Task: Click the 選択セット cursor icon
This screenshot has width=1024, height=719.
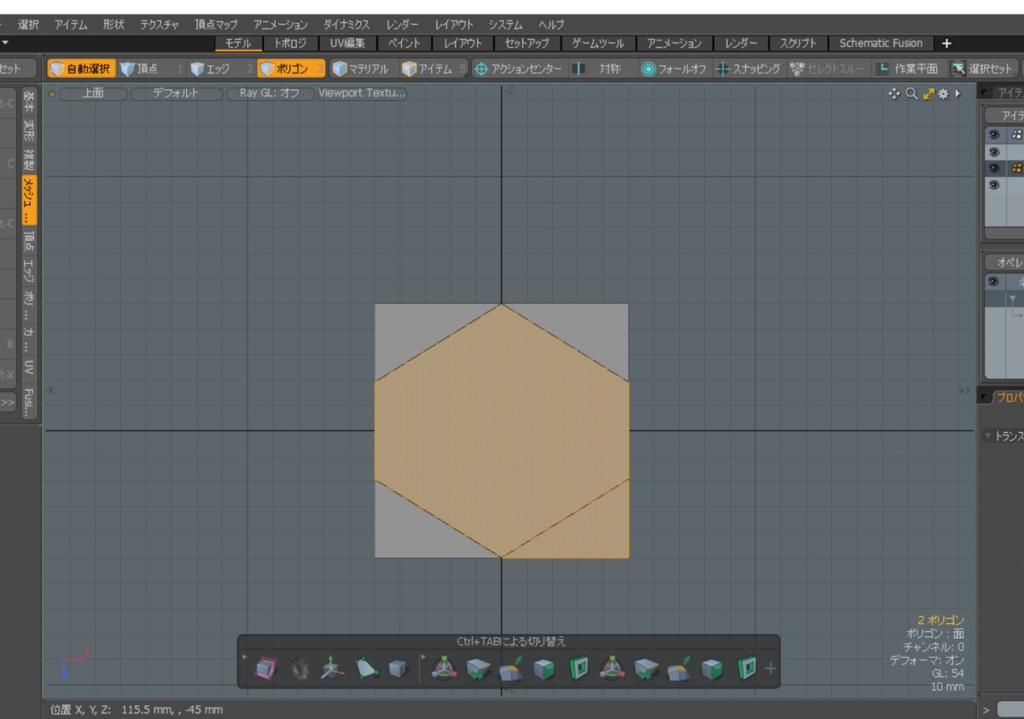Action: pos(958,69)
